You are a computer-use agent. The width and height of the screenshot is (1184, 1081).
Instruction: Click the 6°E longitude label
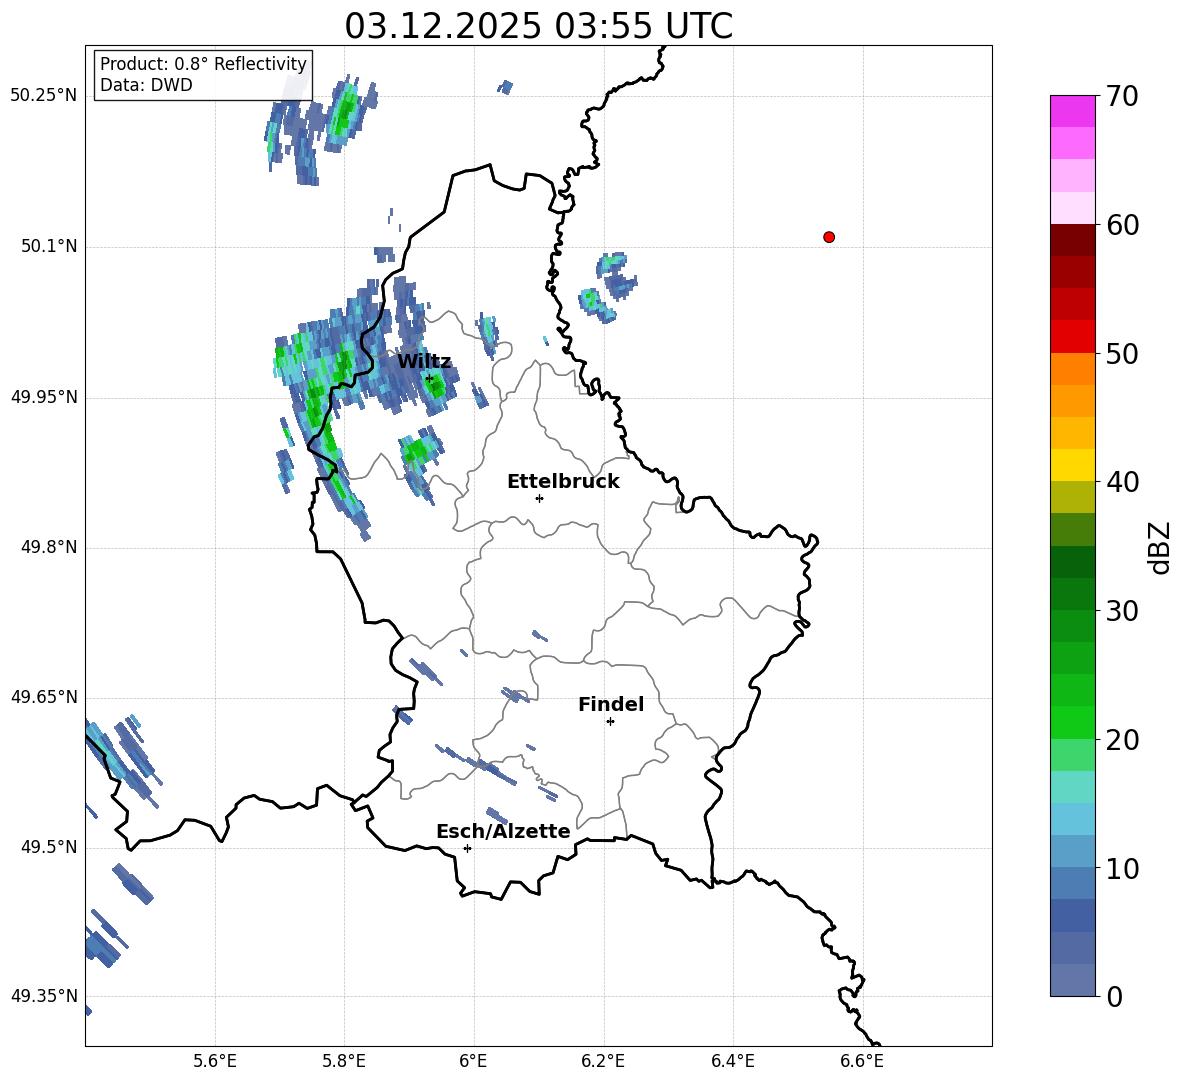tap(473, 1061)
